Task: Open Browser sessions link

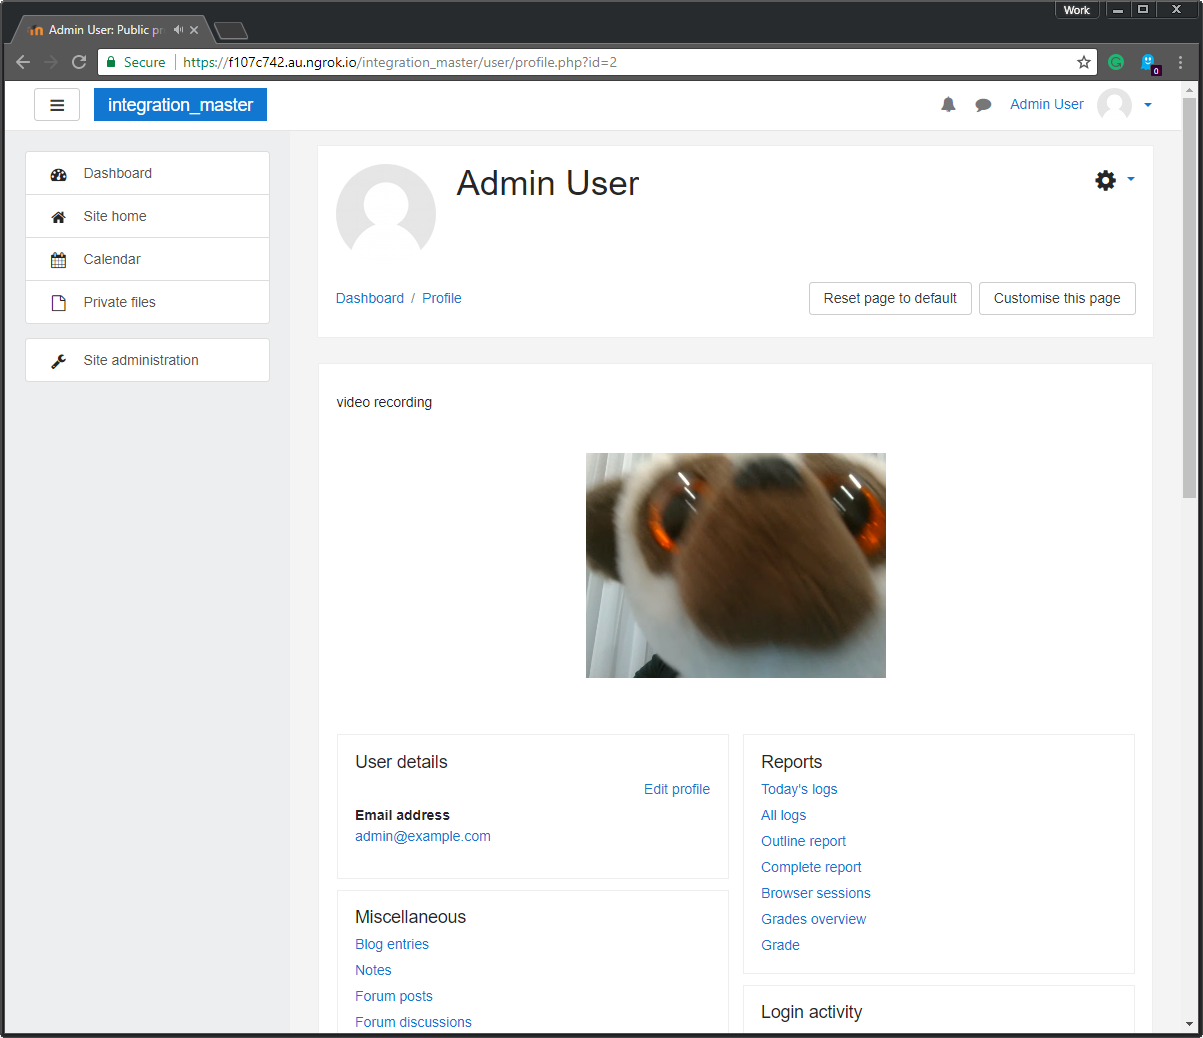Action: 816,893
